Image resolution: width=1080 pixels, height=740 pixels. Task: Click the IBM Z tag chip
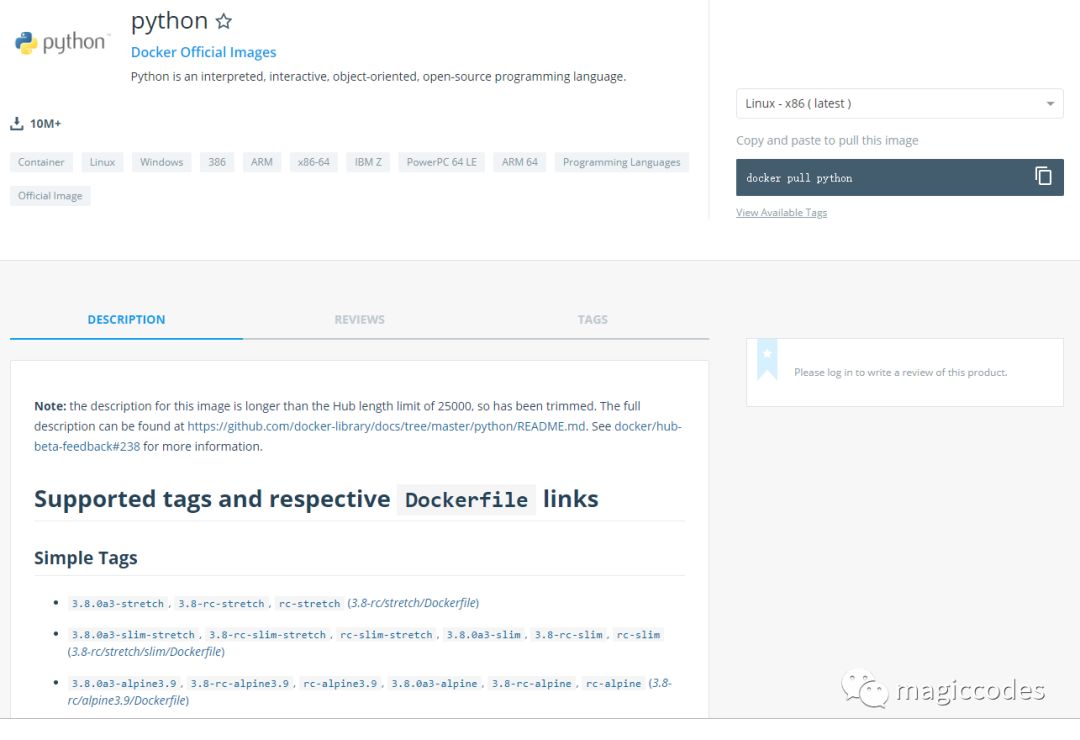point(368,162)
